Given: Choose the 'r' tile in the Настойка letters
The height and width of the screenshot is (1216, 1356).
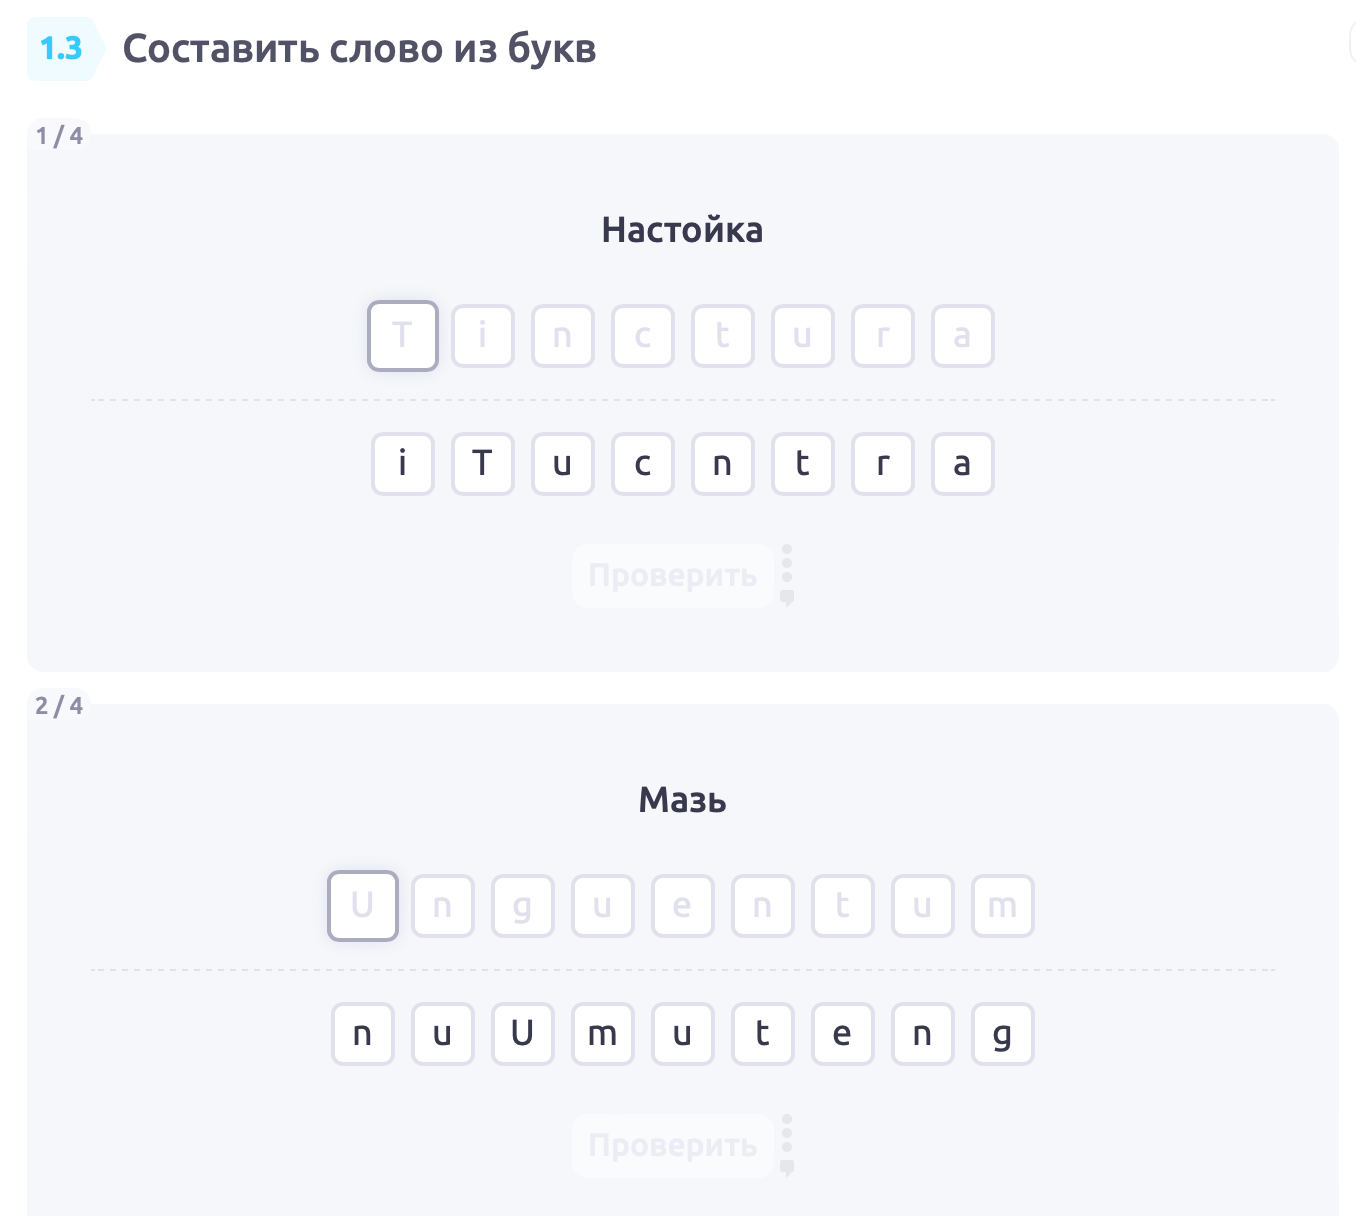Looking at the screenshot, I should 883,464.
